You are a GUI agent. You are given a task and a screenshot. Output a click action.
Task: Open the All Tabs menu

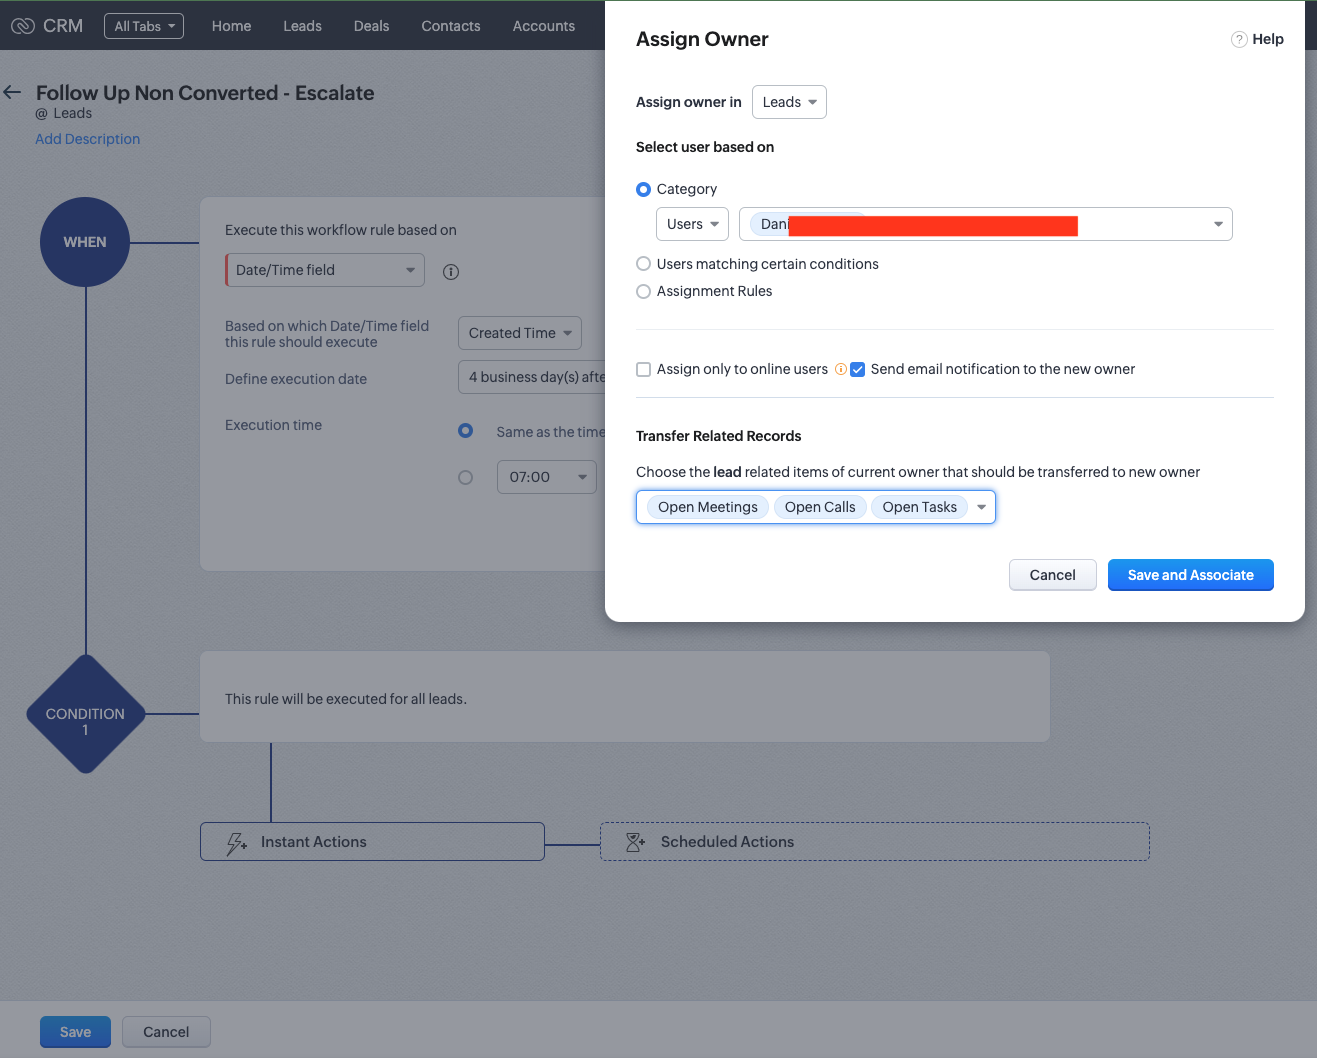pyautogui.click(x=144, y=26)
